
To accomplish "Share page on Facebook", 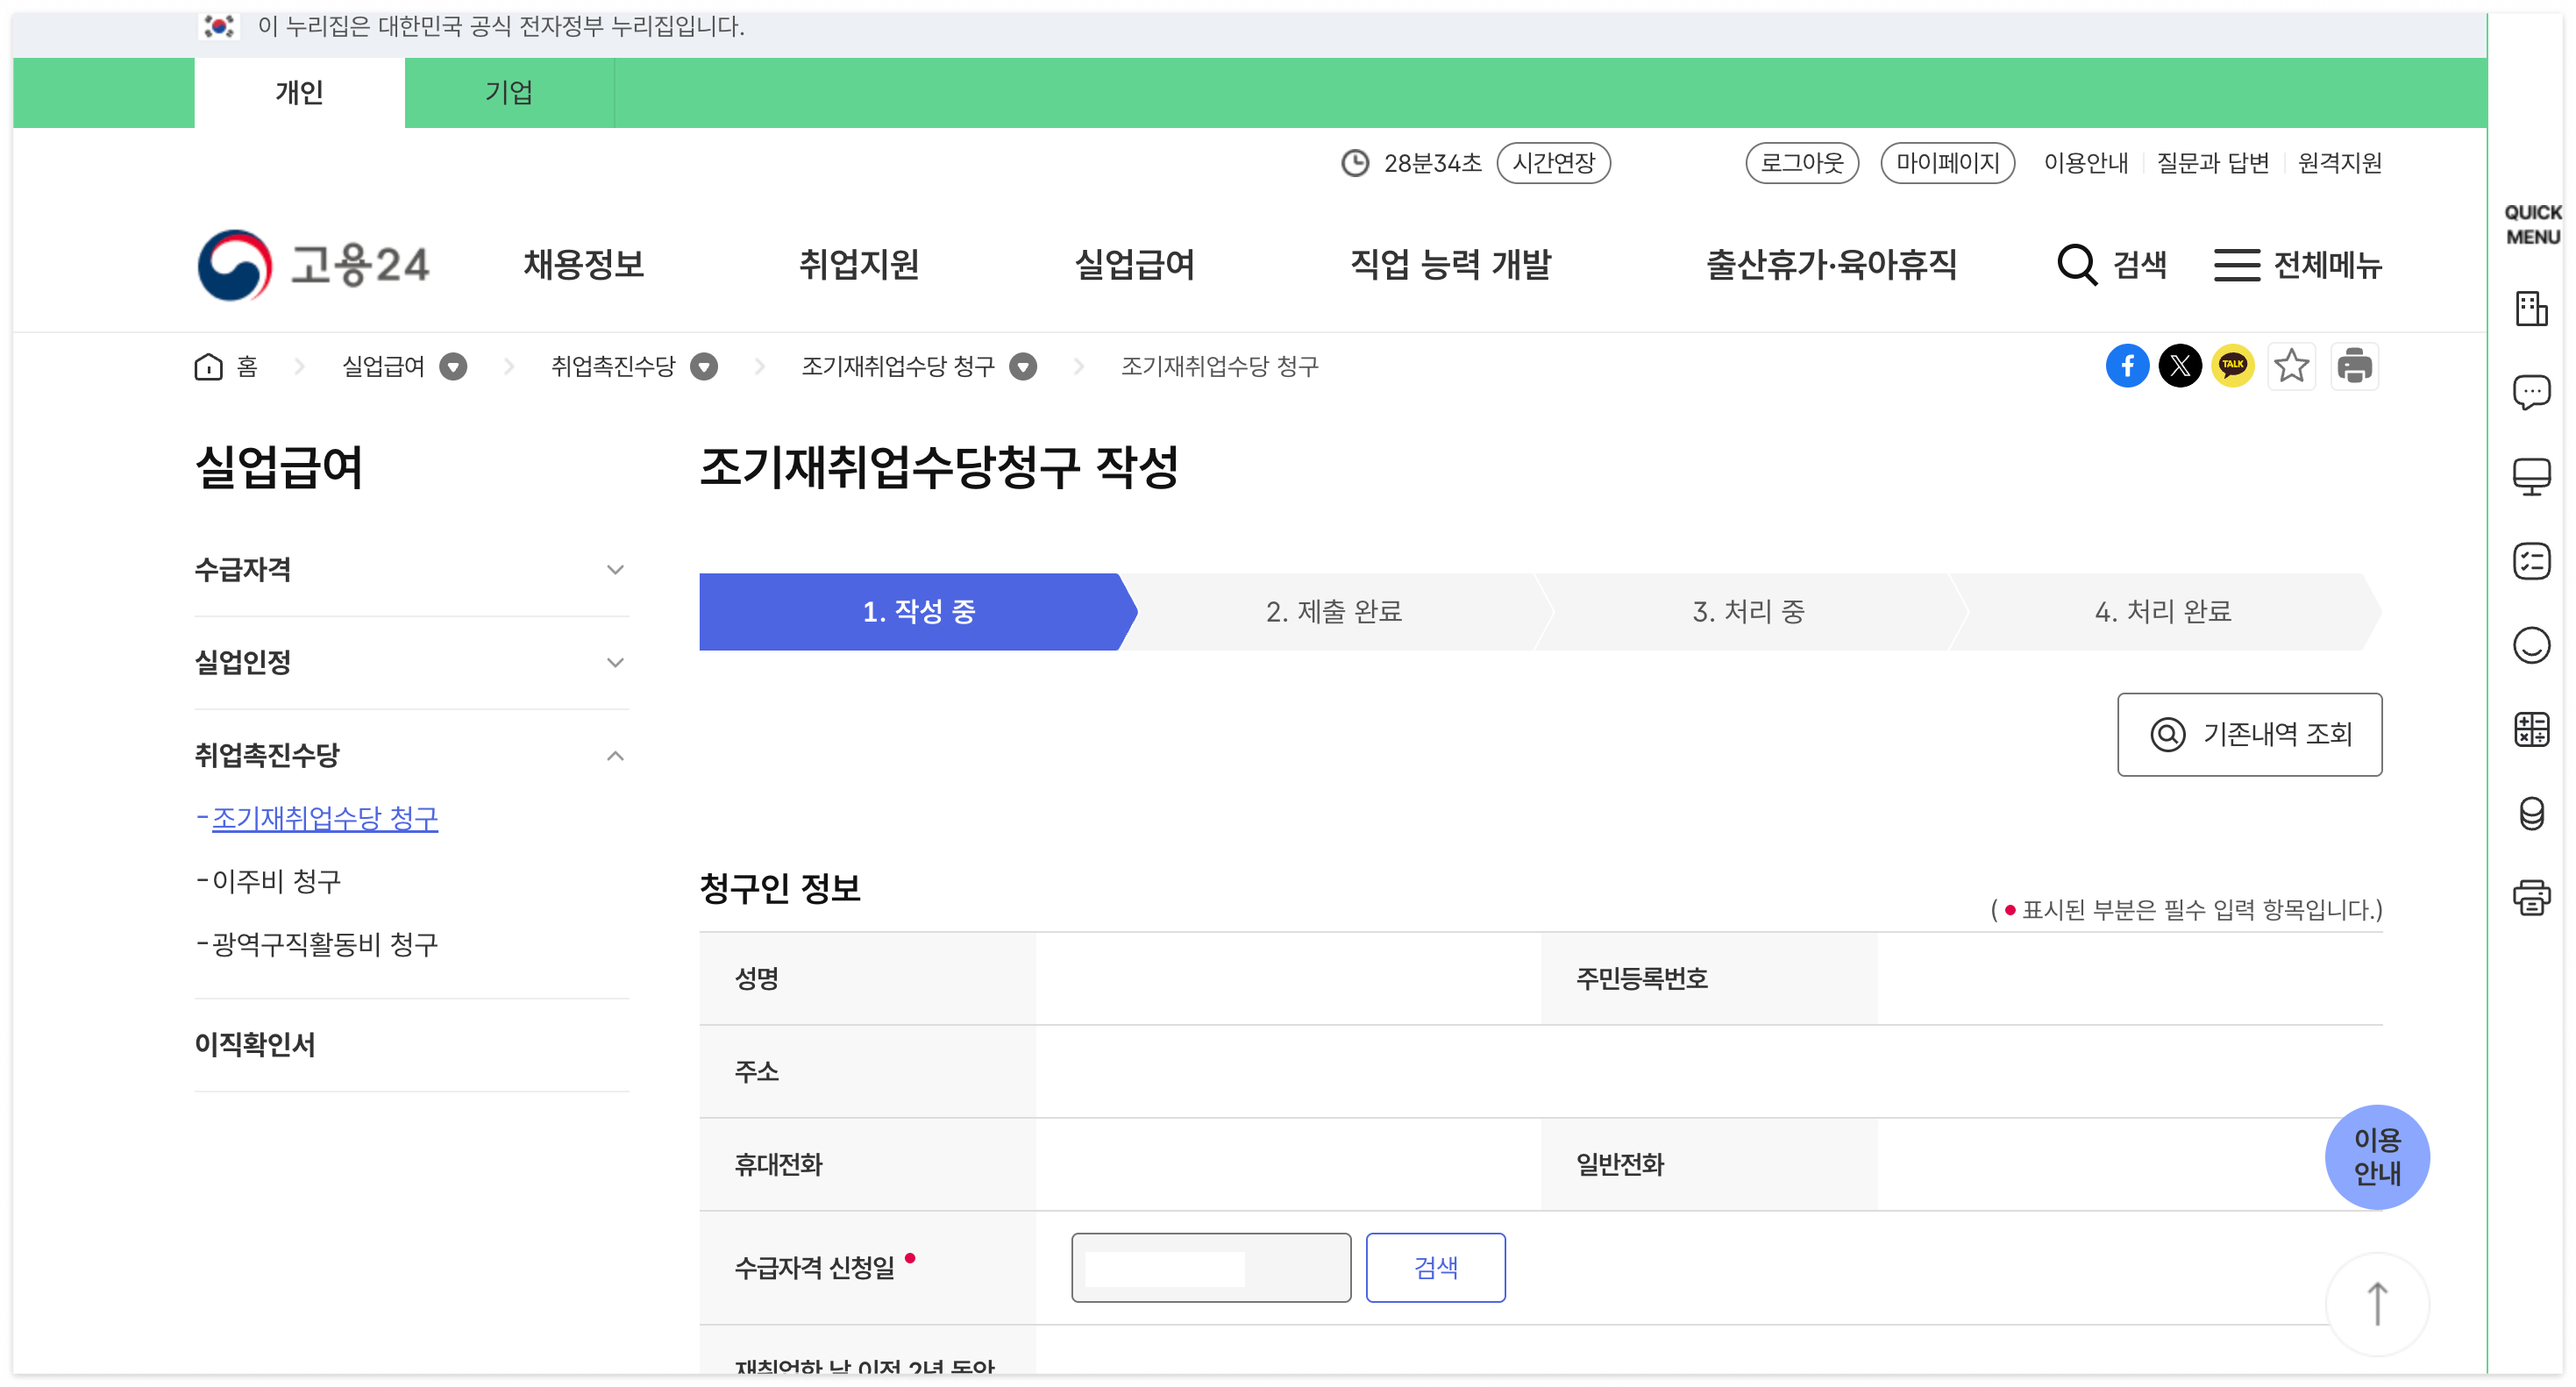I will pos(2127,366).
